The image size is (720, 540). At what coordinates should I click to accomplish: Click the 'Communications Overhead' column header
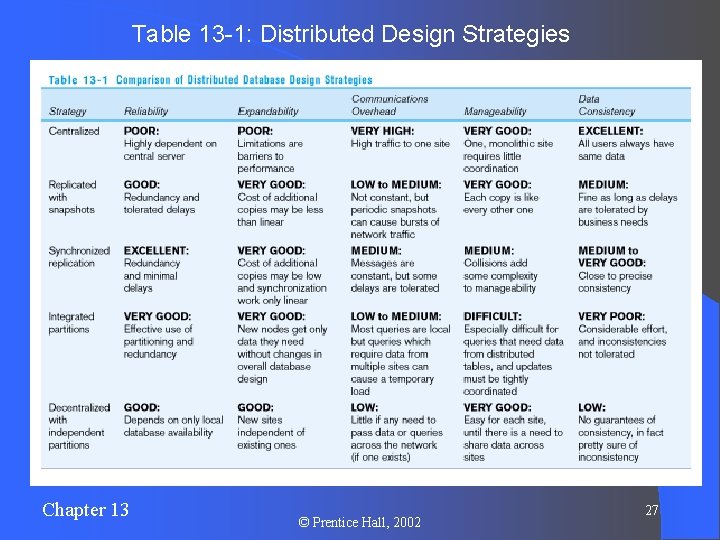(x=390, y=105)
